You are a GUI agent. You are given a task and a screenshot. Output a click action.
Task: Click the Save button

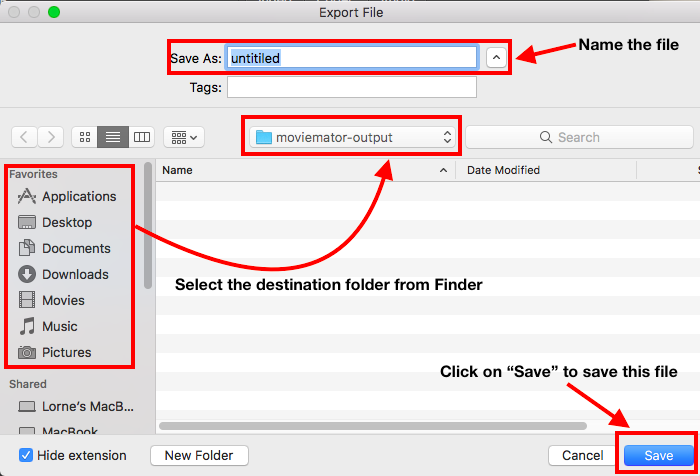[658, 455]
